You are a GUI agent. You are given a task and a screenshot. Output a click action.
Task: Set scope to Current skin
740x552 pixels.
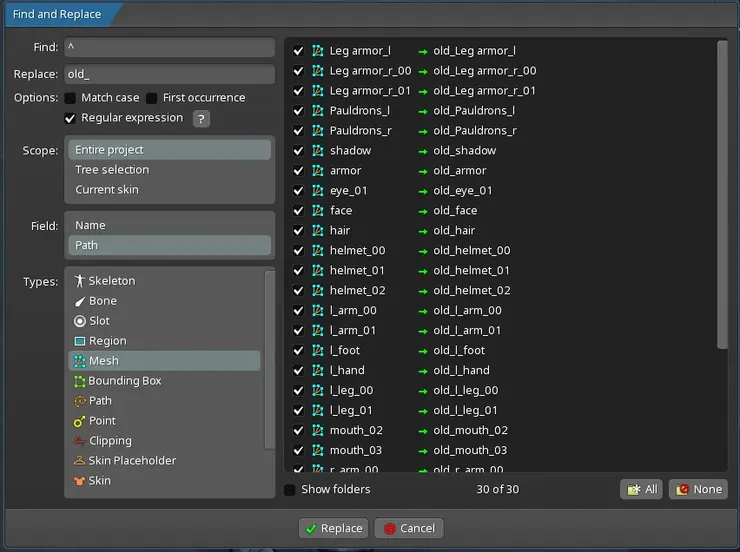click(x=169, y=190)
